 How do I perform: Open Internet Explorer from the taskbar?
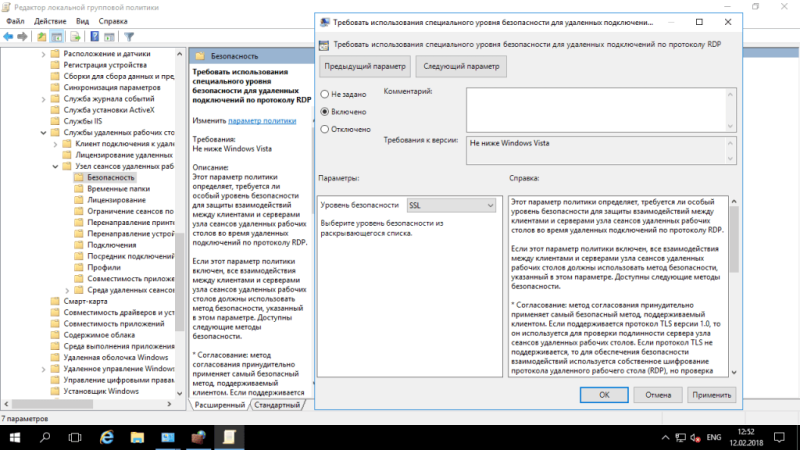(107, 437)
